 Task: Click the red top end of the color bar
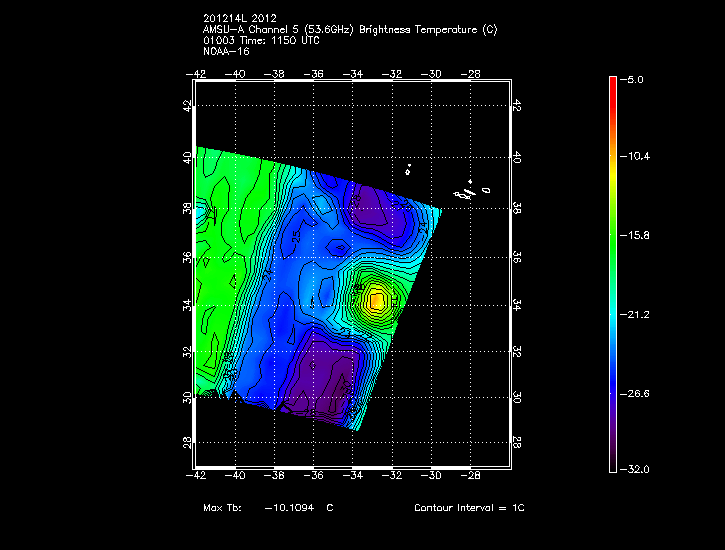click(613, 82)
